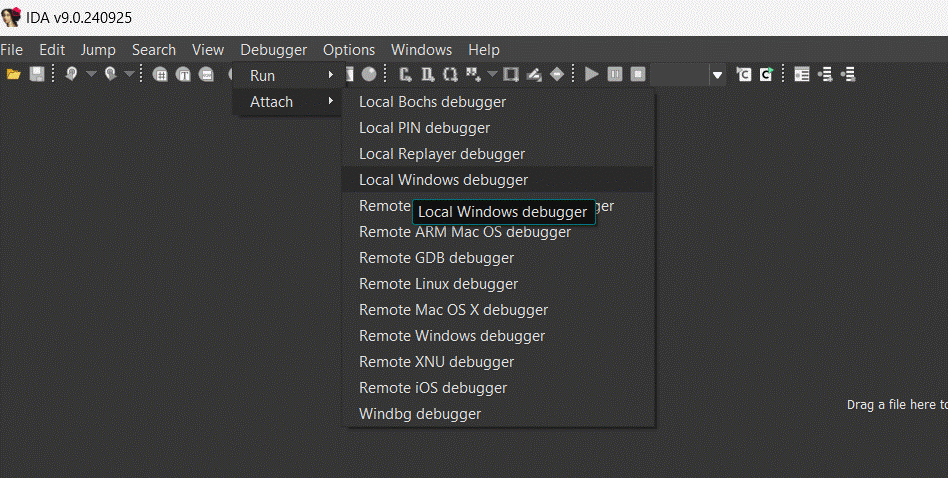Select Remote XNU debugger
This screenshot has width=948, height=478.
point(498,362)
